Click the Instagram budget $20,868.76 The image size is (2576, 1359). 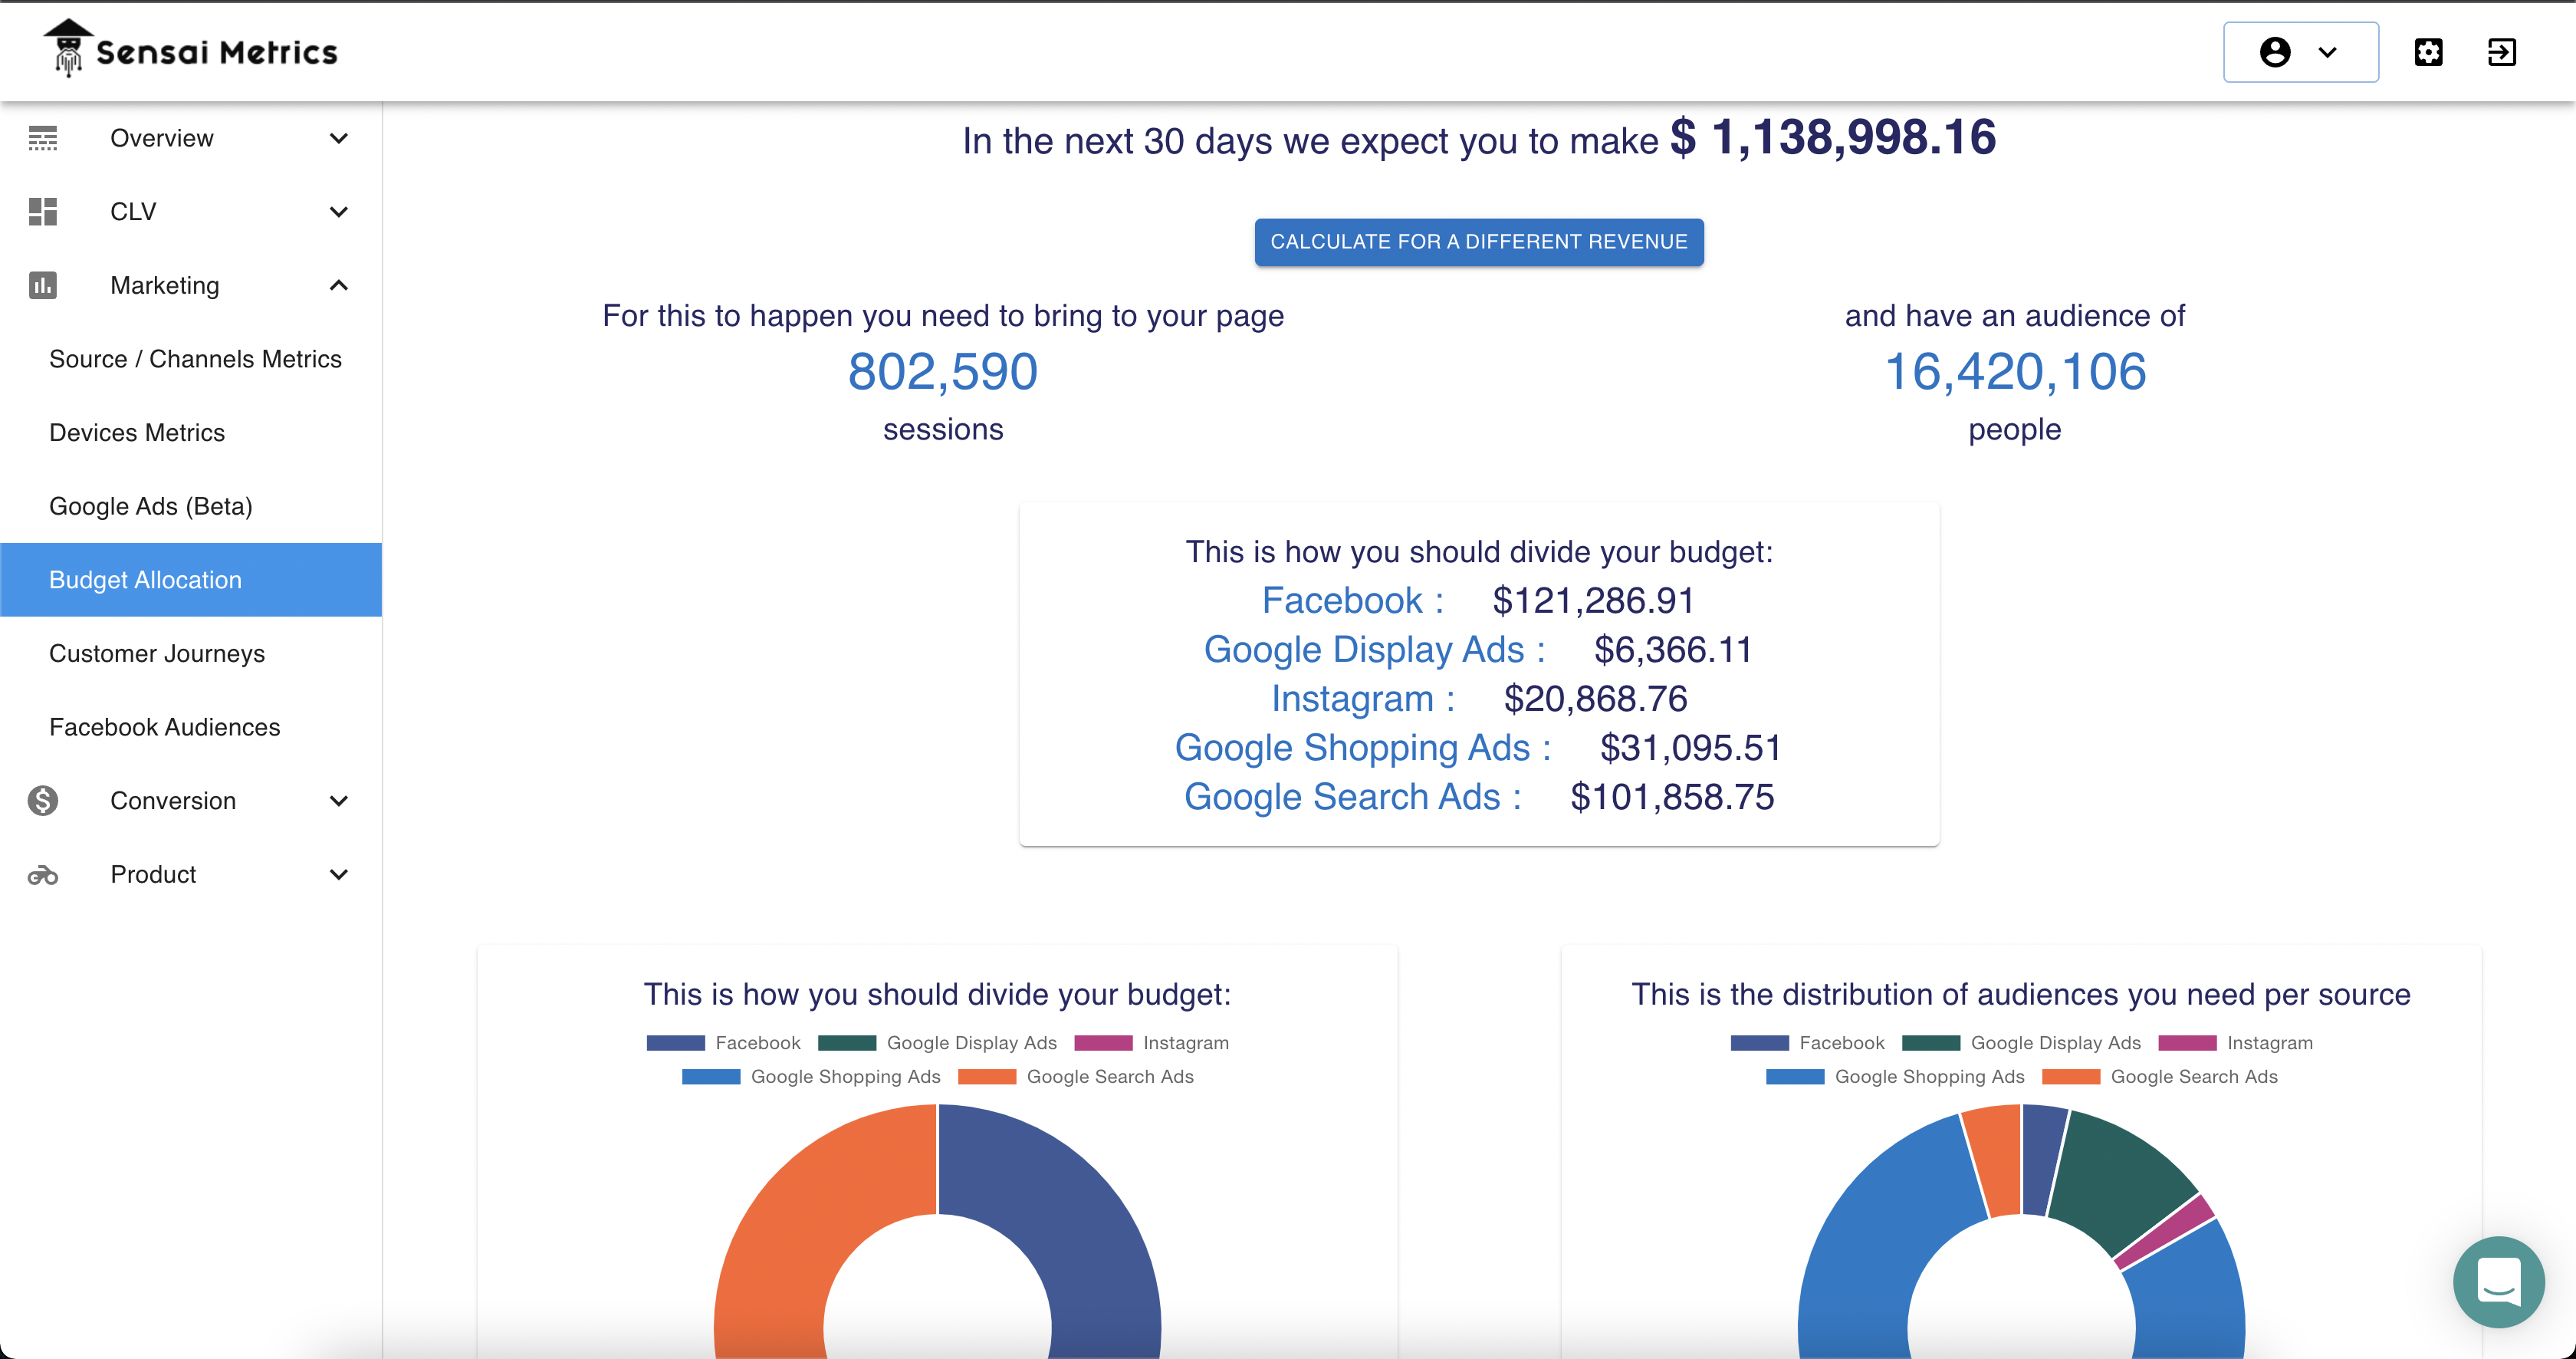(1596, 699)
